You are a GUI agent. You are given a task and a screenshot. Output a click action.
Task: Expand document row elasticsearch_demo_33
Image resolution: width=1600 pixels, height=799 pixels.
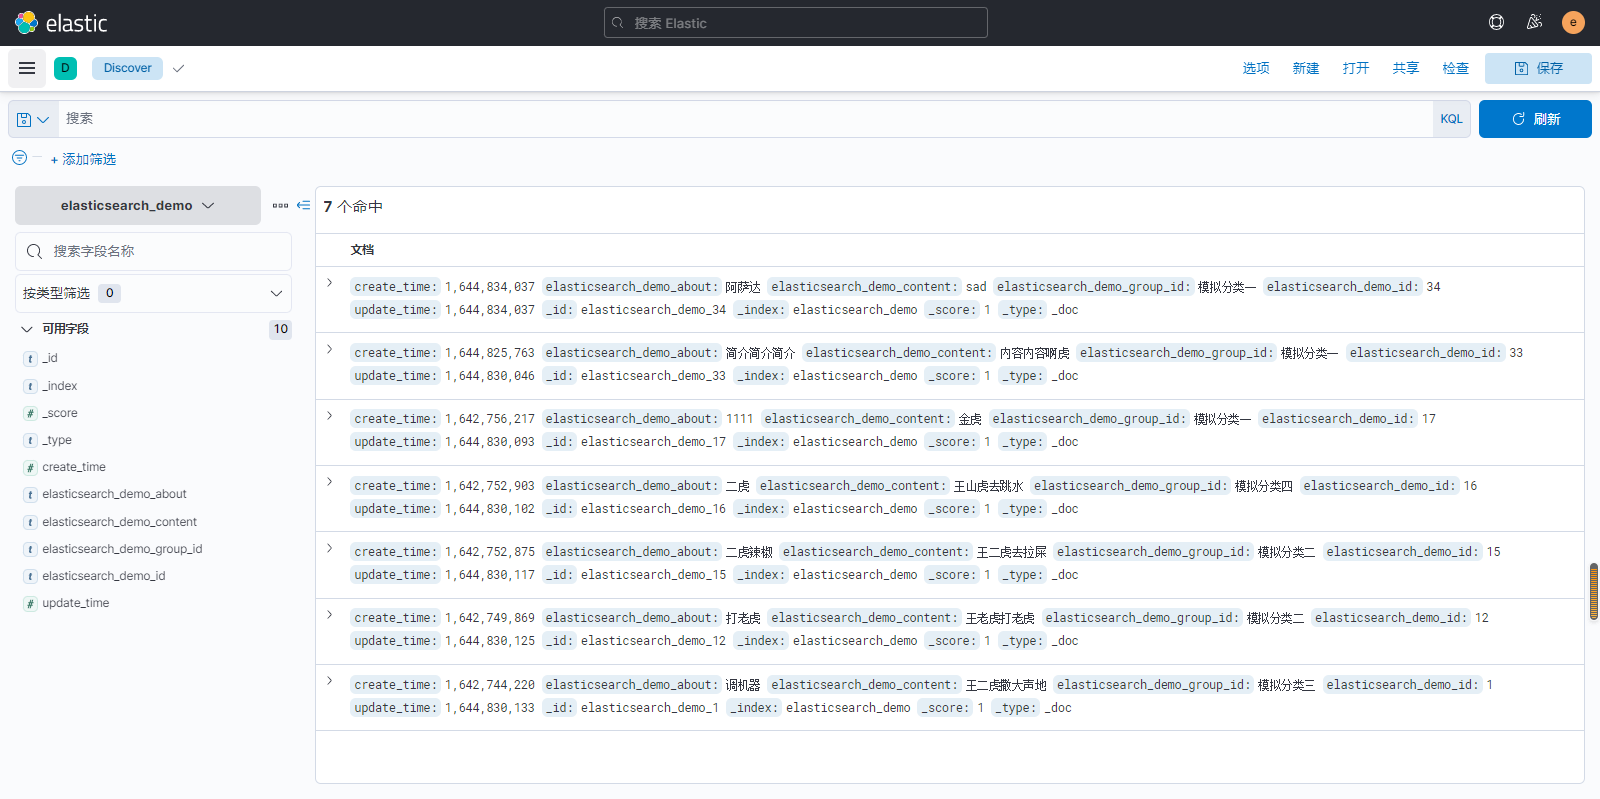coord(330,349)
